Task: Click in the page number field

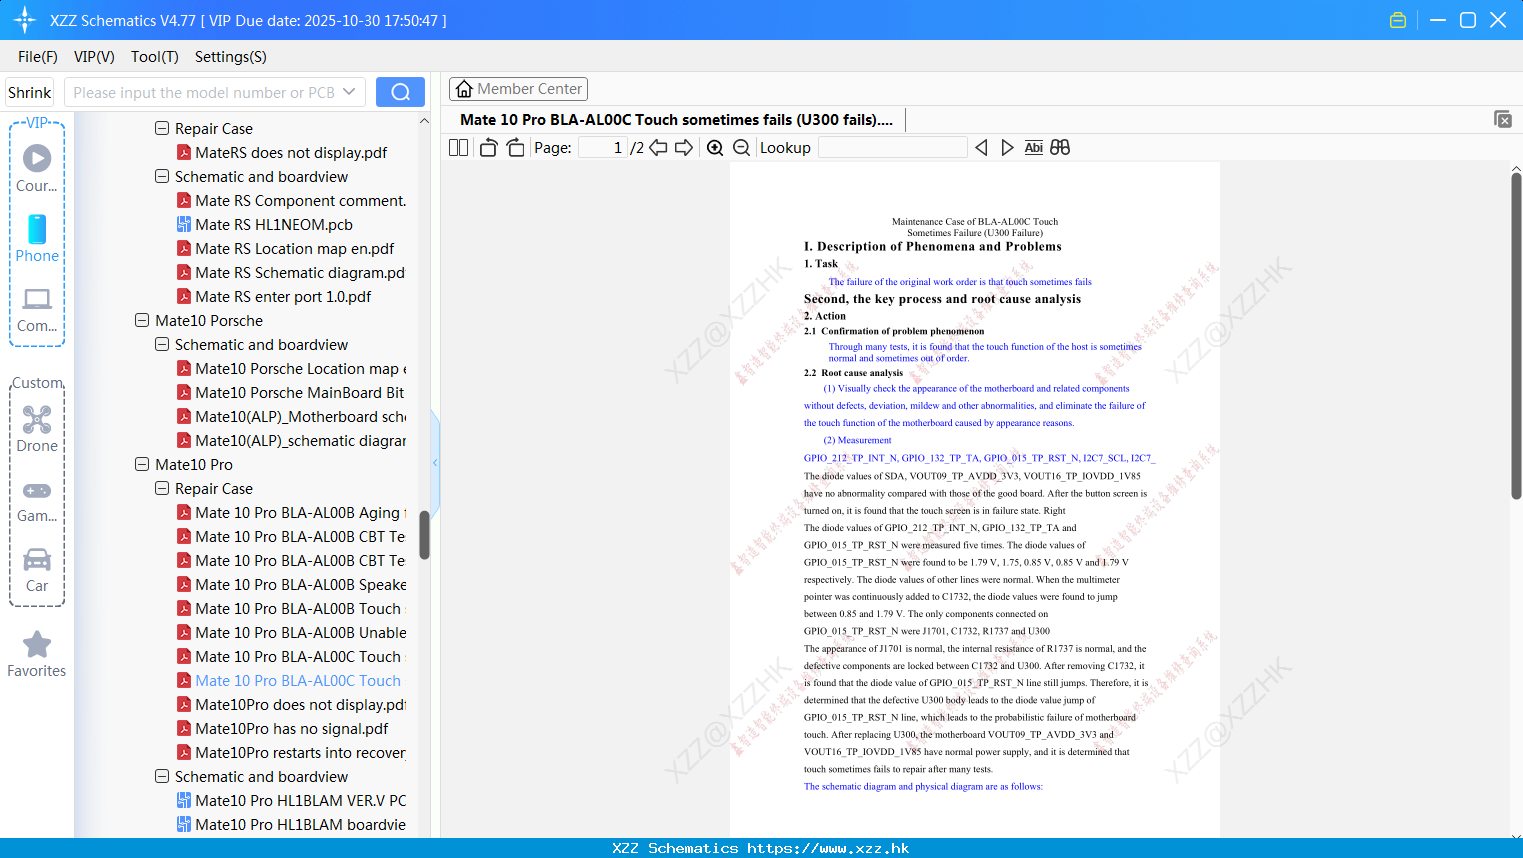Action: click(x=603, y=148)
